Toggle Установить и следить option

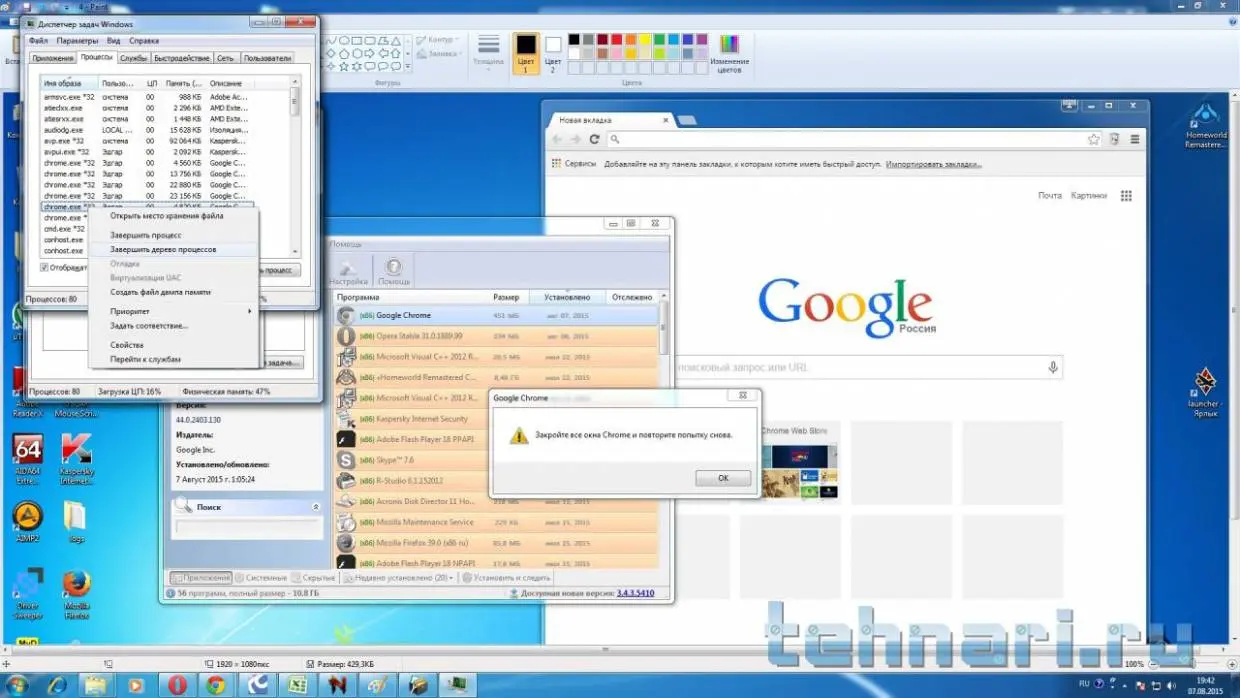click(505, 578)
